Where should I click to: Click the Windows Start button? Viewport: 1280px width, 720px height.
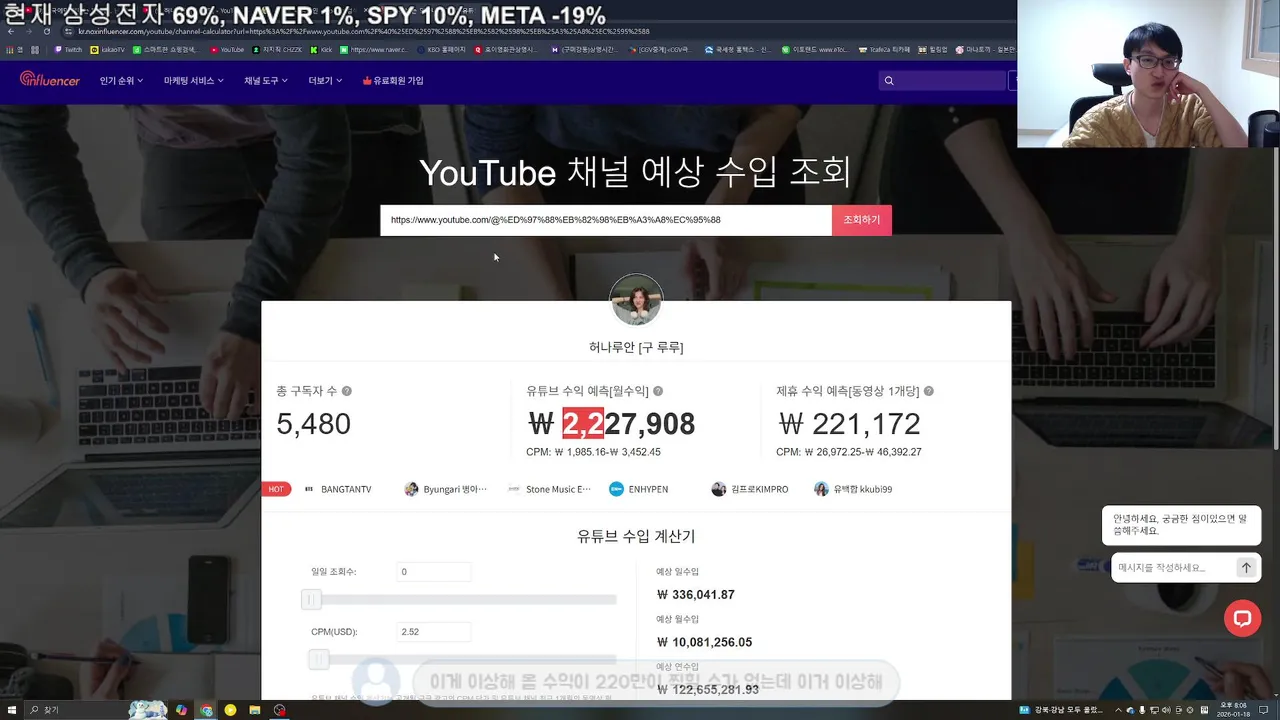tap(11, 710)
